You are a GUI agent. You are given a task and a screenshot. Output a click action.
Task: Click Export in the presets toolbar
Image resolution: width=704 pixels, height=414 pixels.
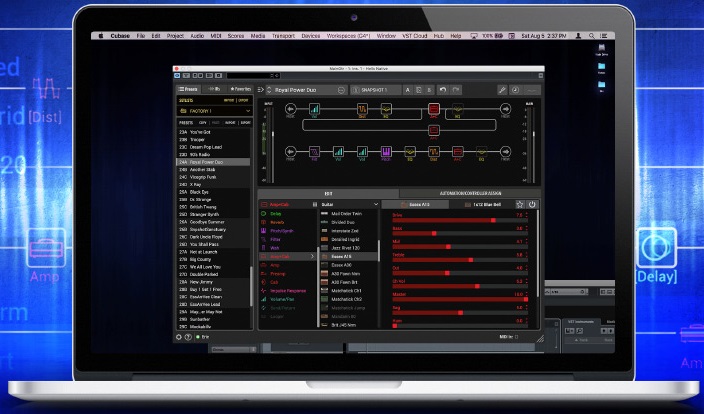click(246, 122)
